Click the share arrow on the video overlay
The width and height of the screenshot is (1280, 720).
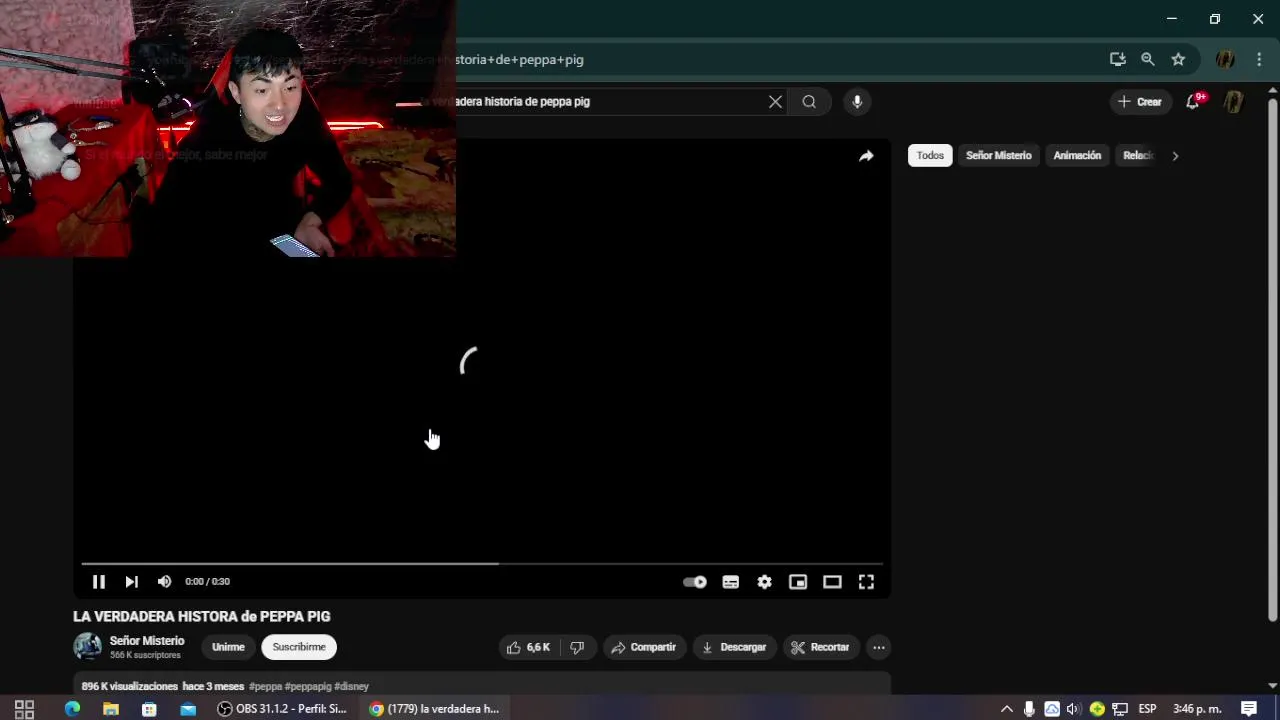[866, 156]
